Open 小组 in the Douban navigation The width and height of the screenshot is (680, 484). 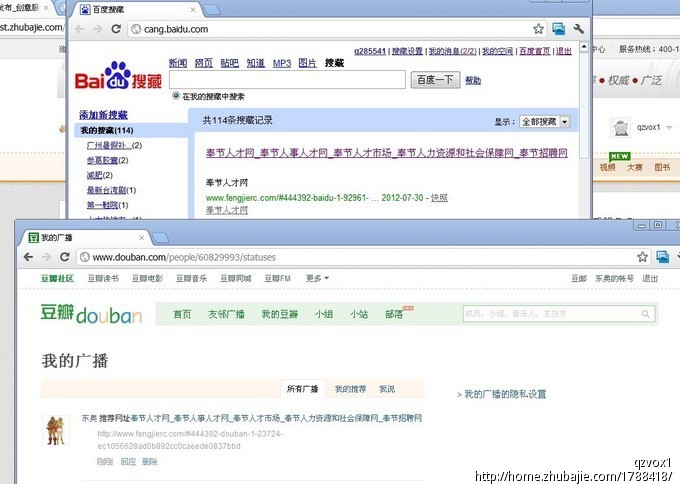pyautogui.click(x=324, y=314)
